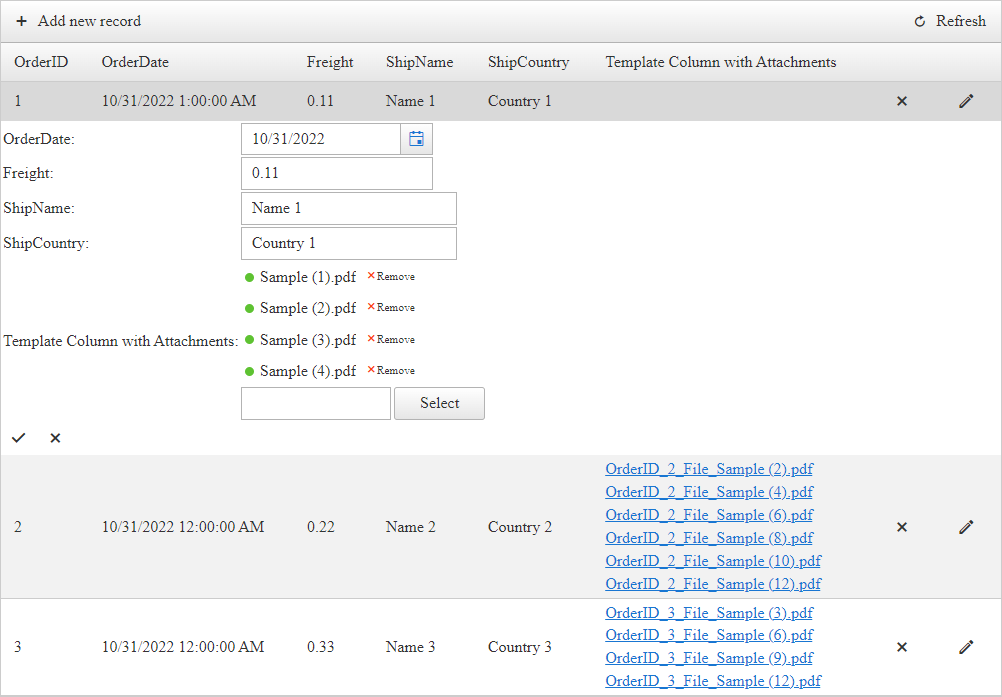Screen dimensions: 1002x697
Task: Click the Country 1 grid cell in row 1
Action: 520,101
